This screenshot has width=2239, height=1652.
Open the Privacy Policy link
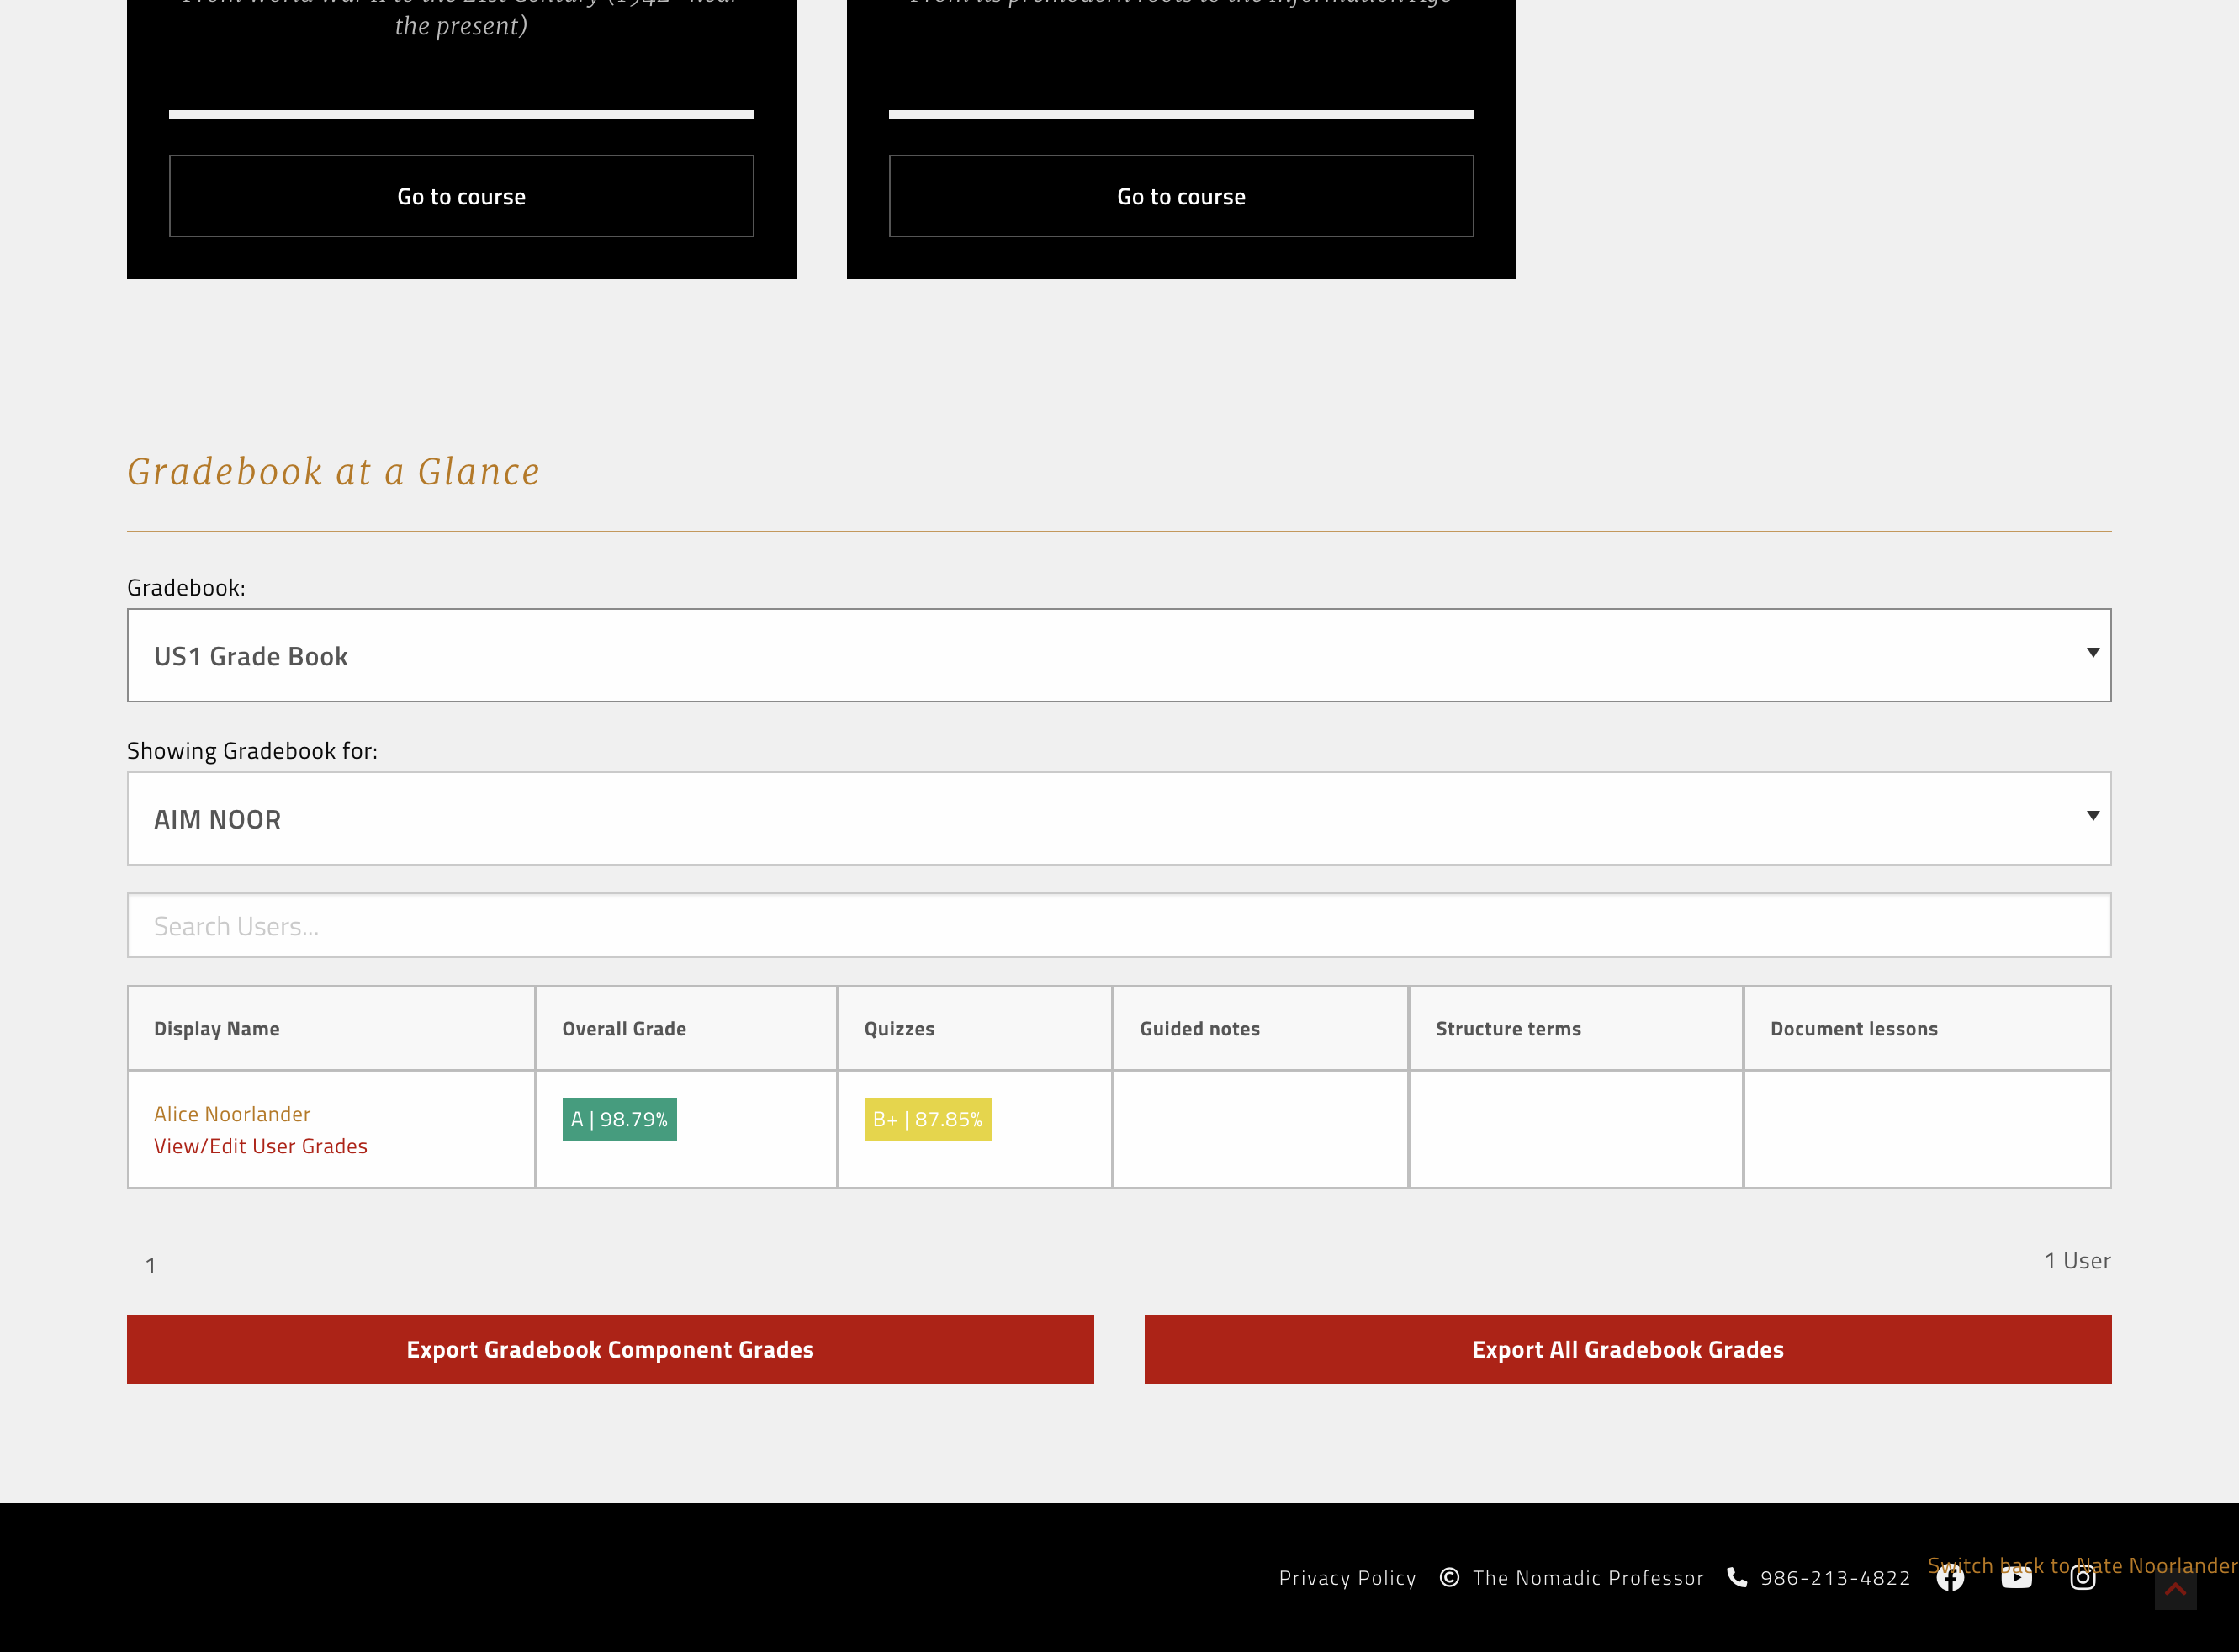[x=1347, y=1578]
